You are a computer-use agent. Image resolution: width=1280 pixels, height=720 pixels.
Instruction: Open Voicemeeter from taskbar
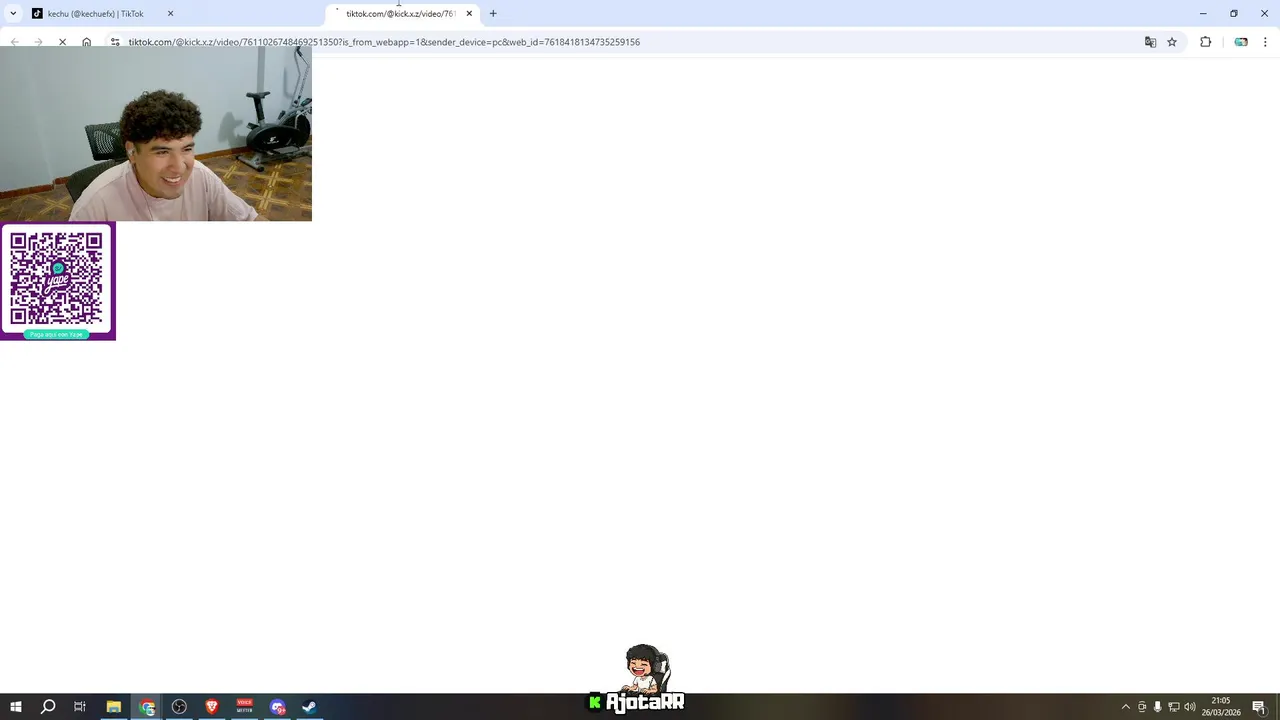click(x=245, y=707)
